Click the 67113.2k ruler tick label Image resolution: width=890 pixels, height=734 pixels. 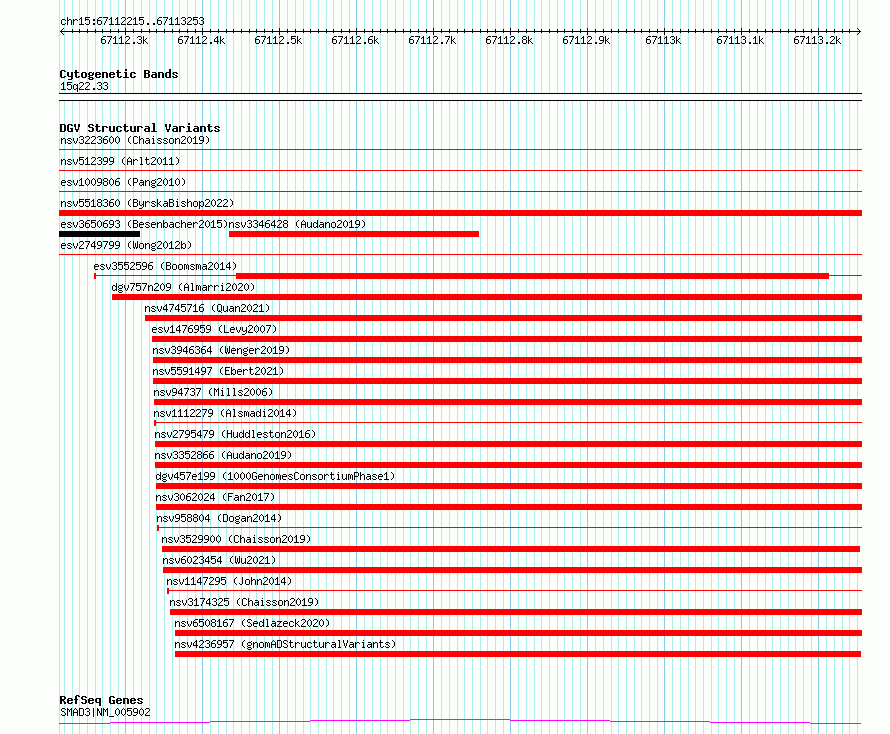coord(817,40)
